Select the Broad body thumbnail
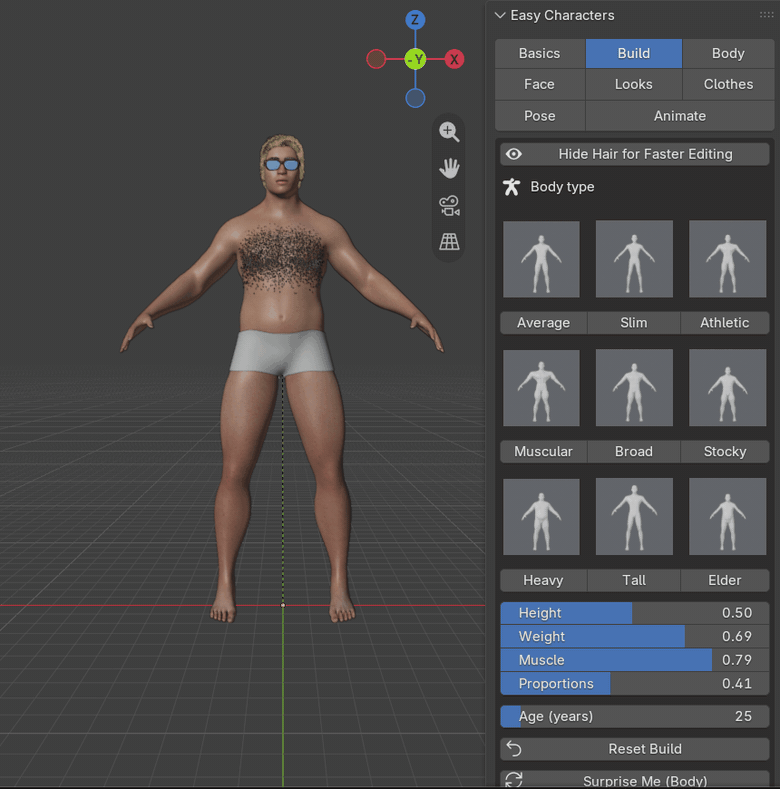Screen dimensions: 780x789 tap(634, 388)
